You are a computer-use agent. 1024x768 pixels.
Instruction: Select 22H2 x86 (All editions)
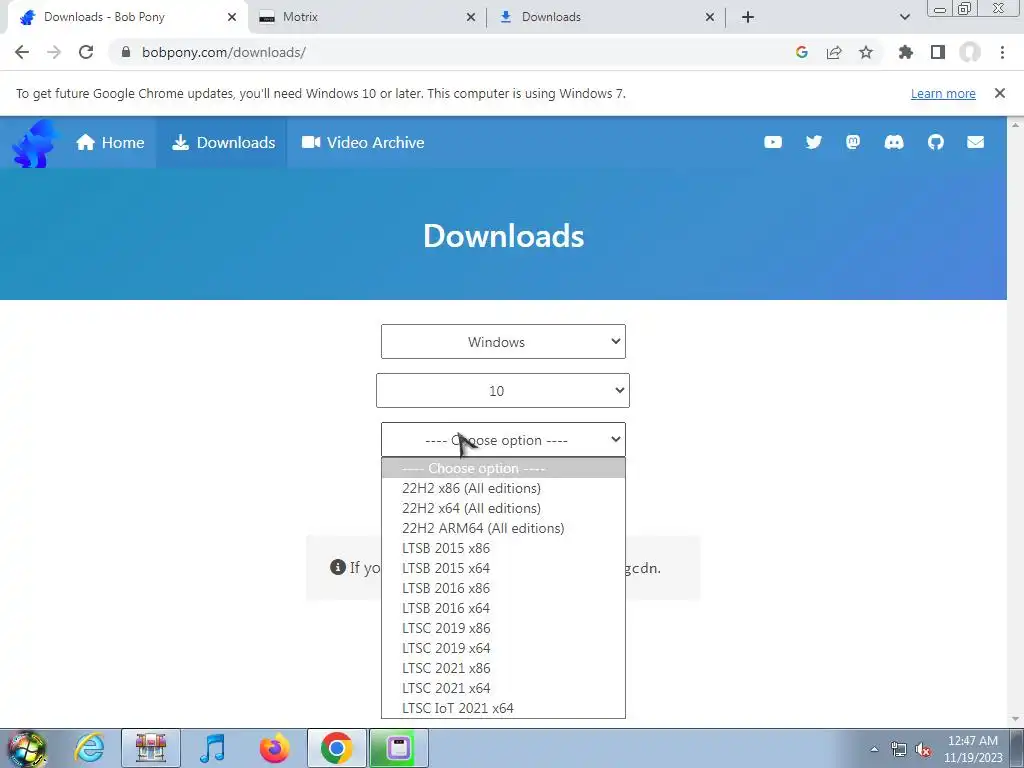[x=503, y=488]
